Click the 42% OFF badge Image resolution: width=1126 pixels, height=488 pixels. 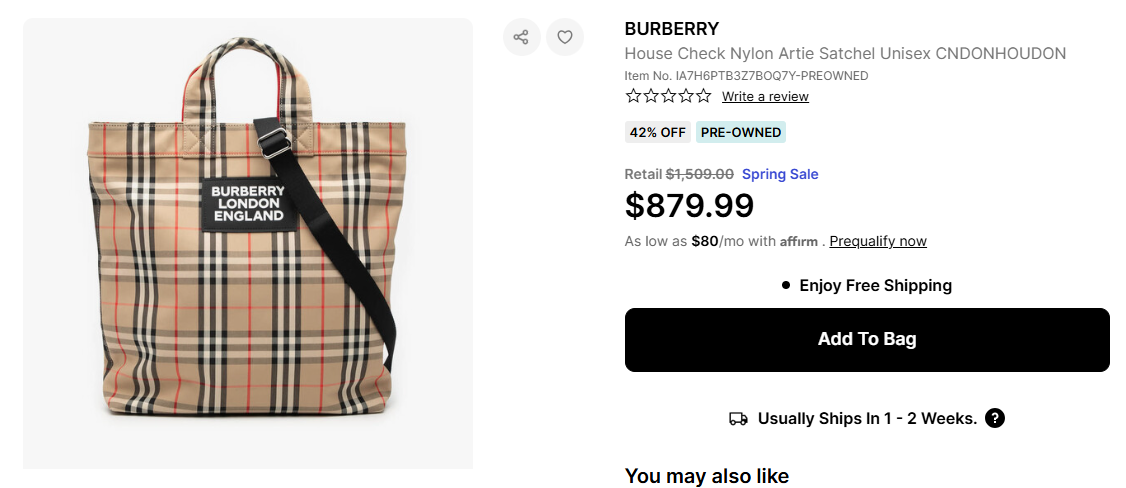tap(657, 132)
